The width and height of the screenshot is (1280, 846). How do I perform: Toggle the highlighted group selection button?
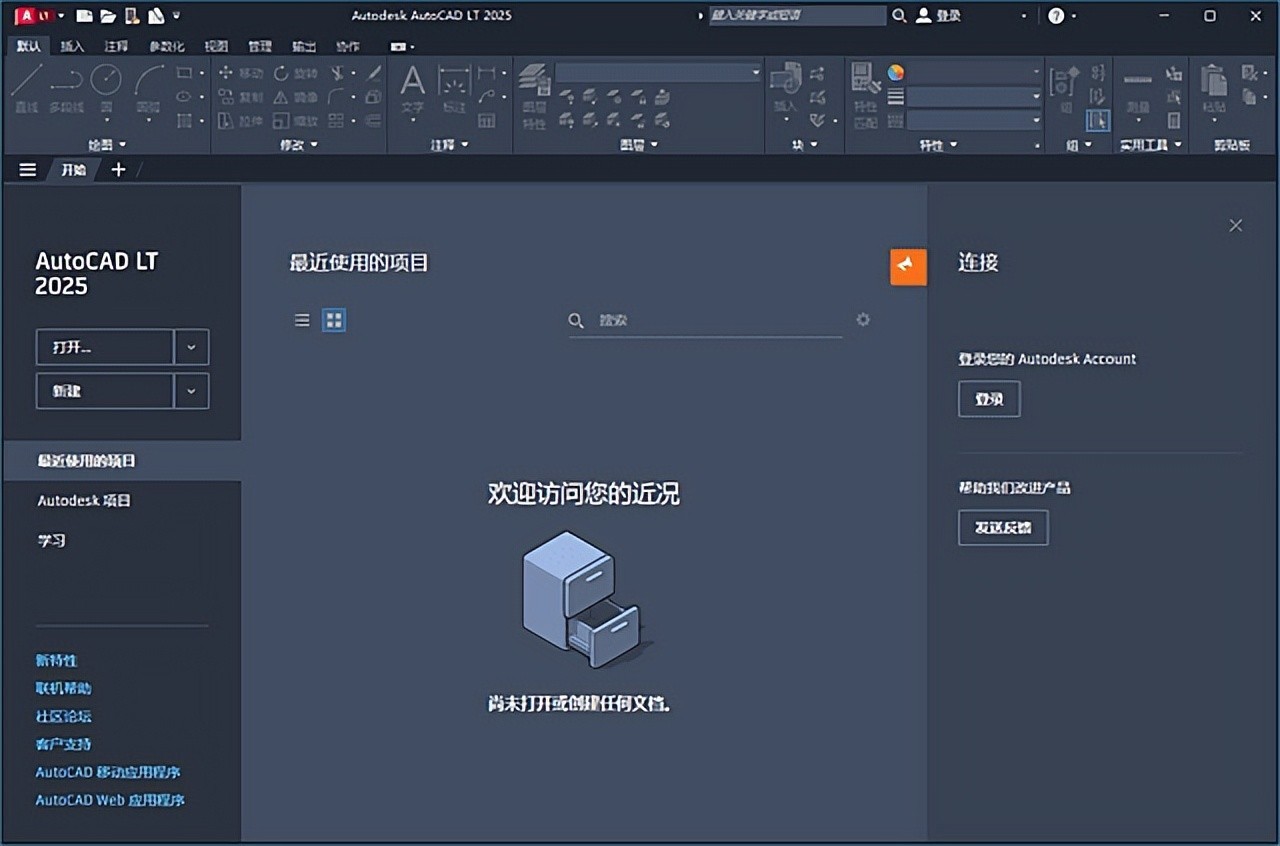pyautogui.click(x=1098, y=120)
